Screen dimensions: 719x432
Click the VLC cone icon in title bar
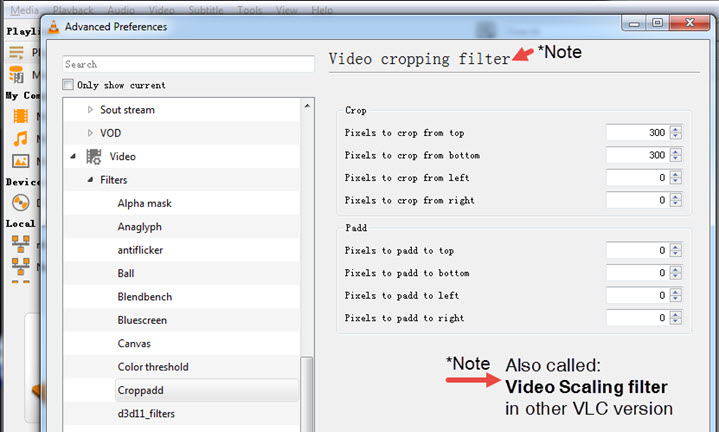click(x=54, y=27)
